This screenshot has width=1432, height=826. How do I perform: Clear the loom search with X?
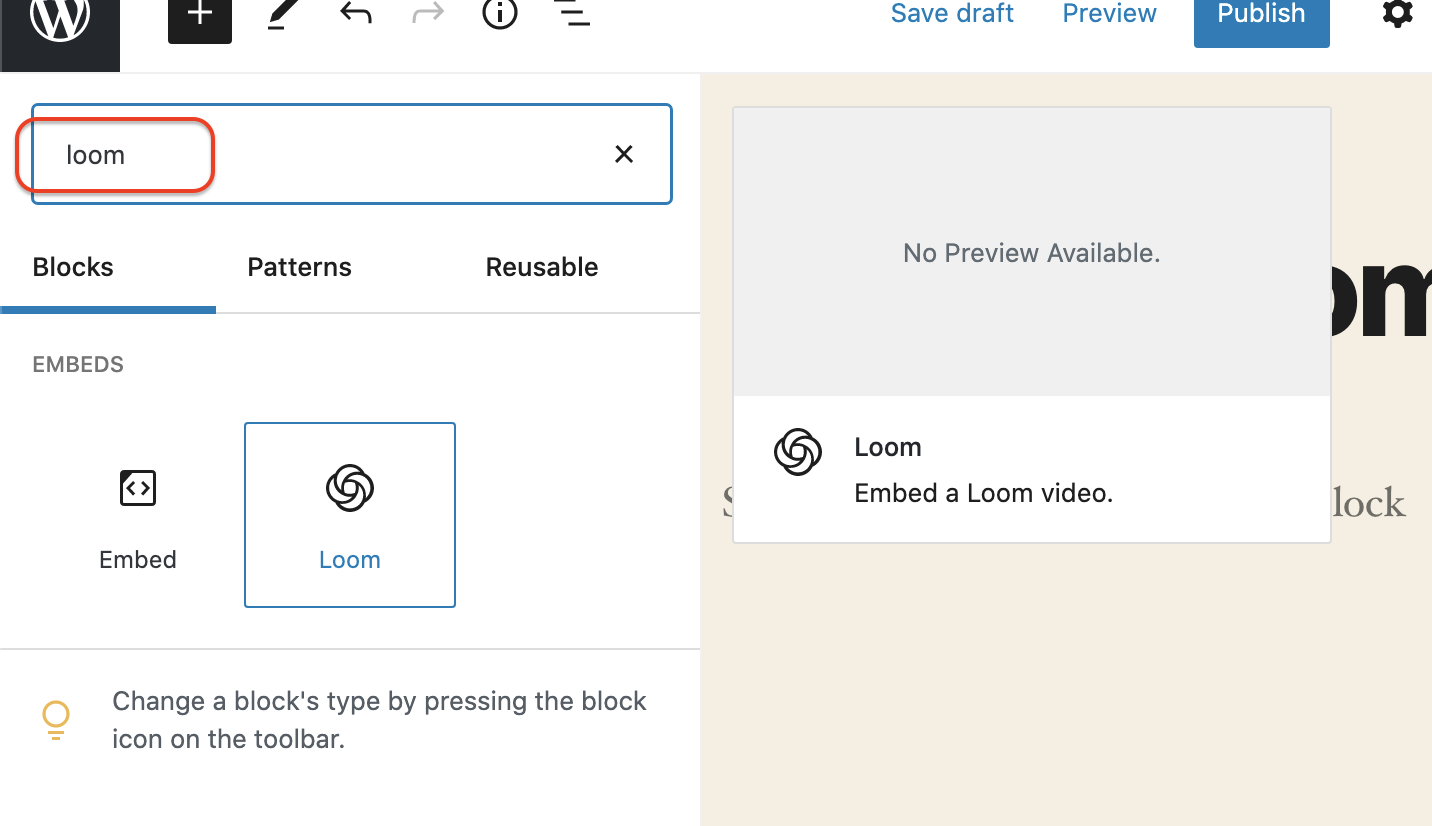(x=624, y=154)
